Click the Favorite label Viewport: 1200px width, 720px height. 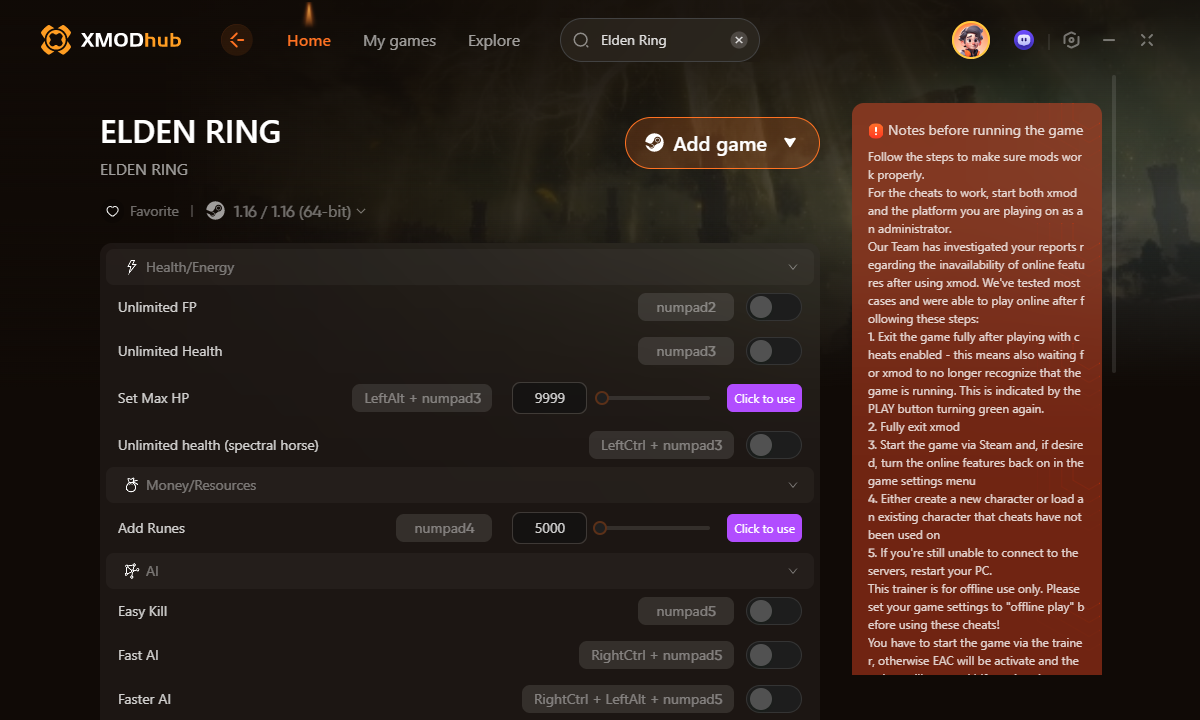154,211
